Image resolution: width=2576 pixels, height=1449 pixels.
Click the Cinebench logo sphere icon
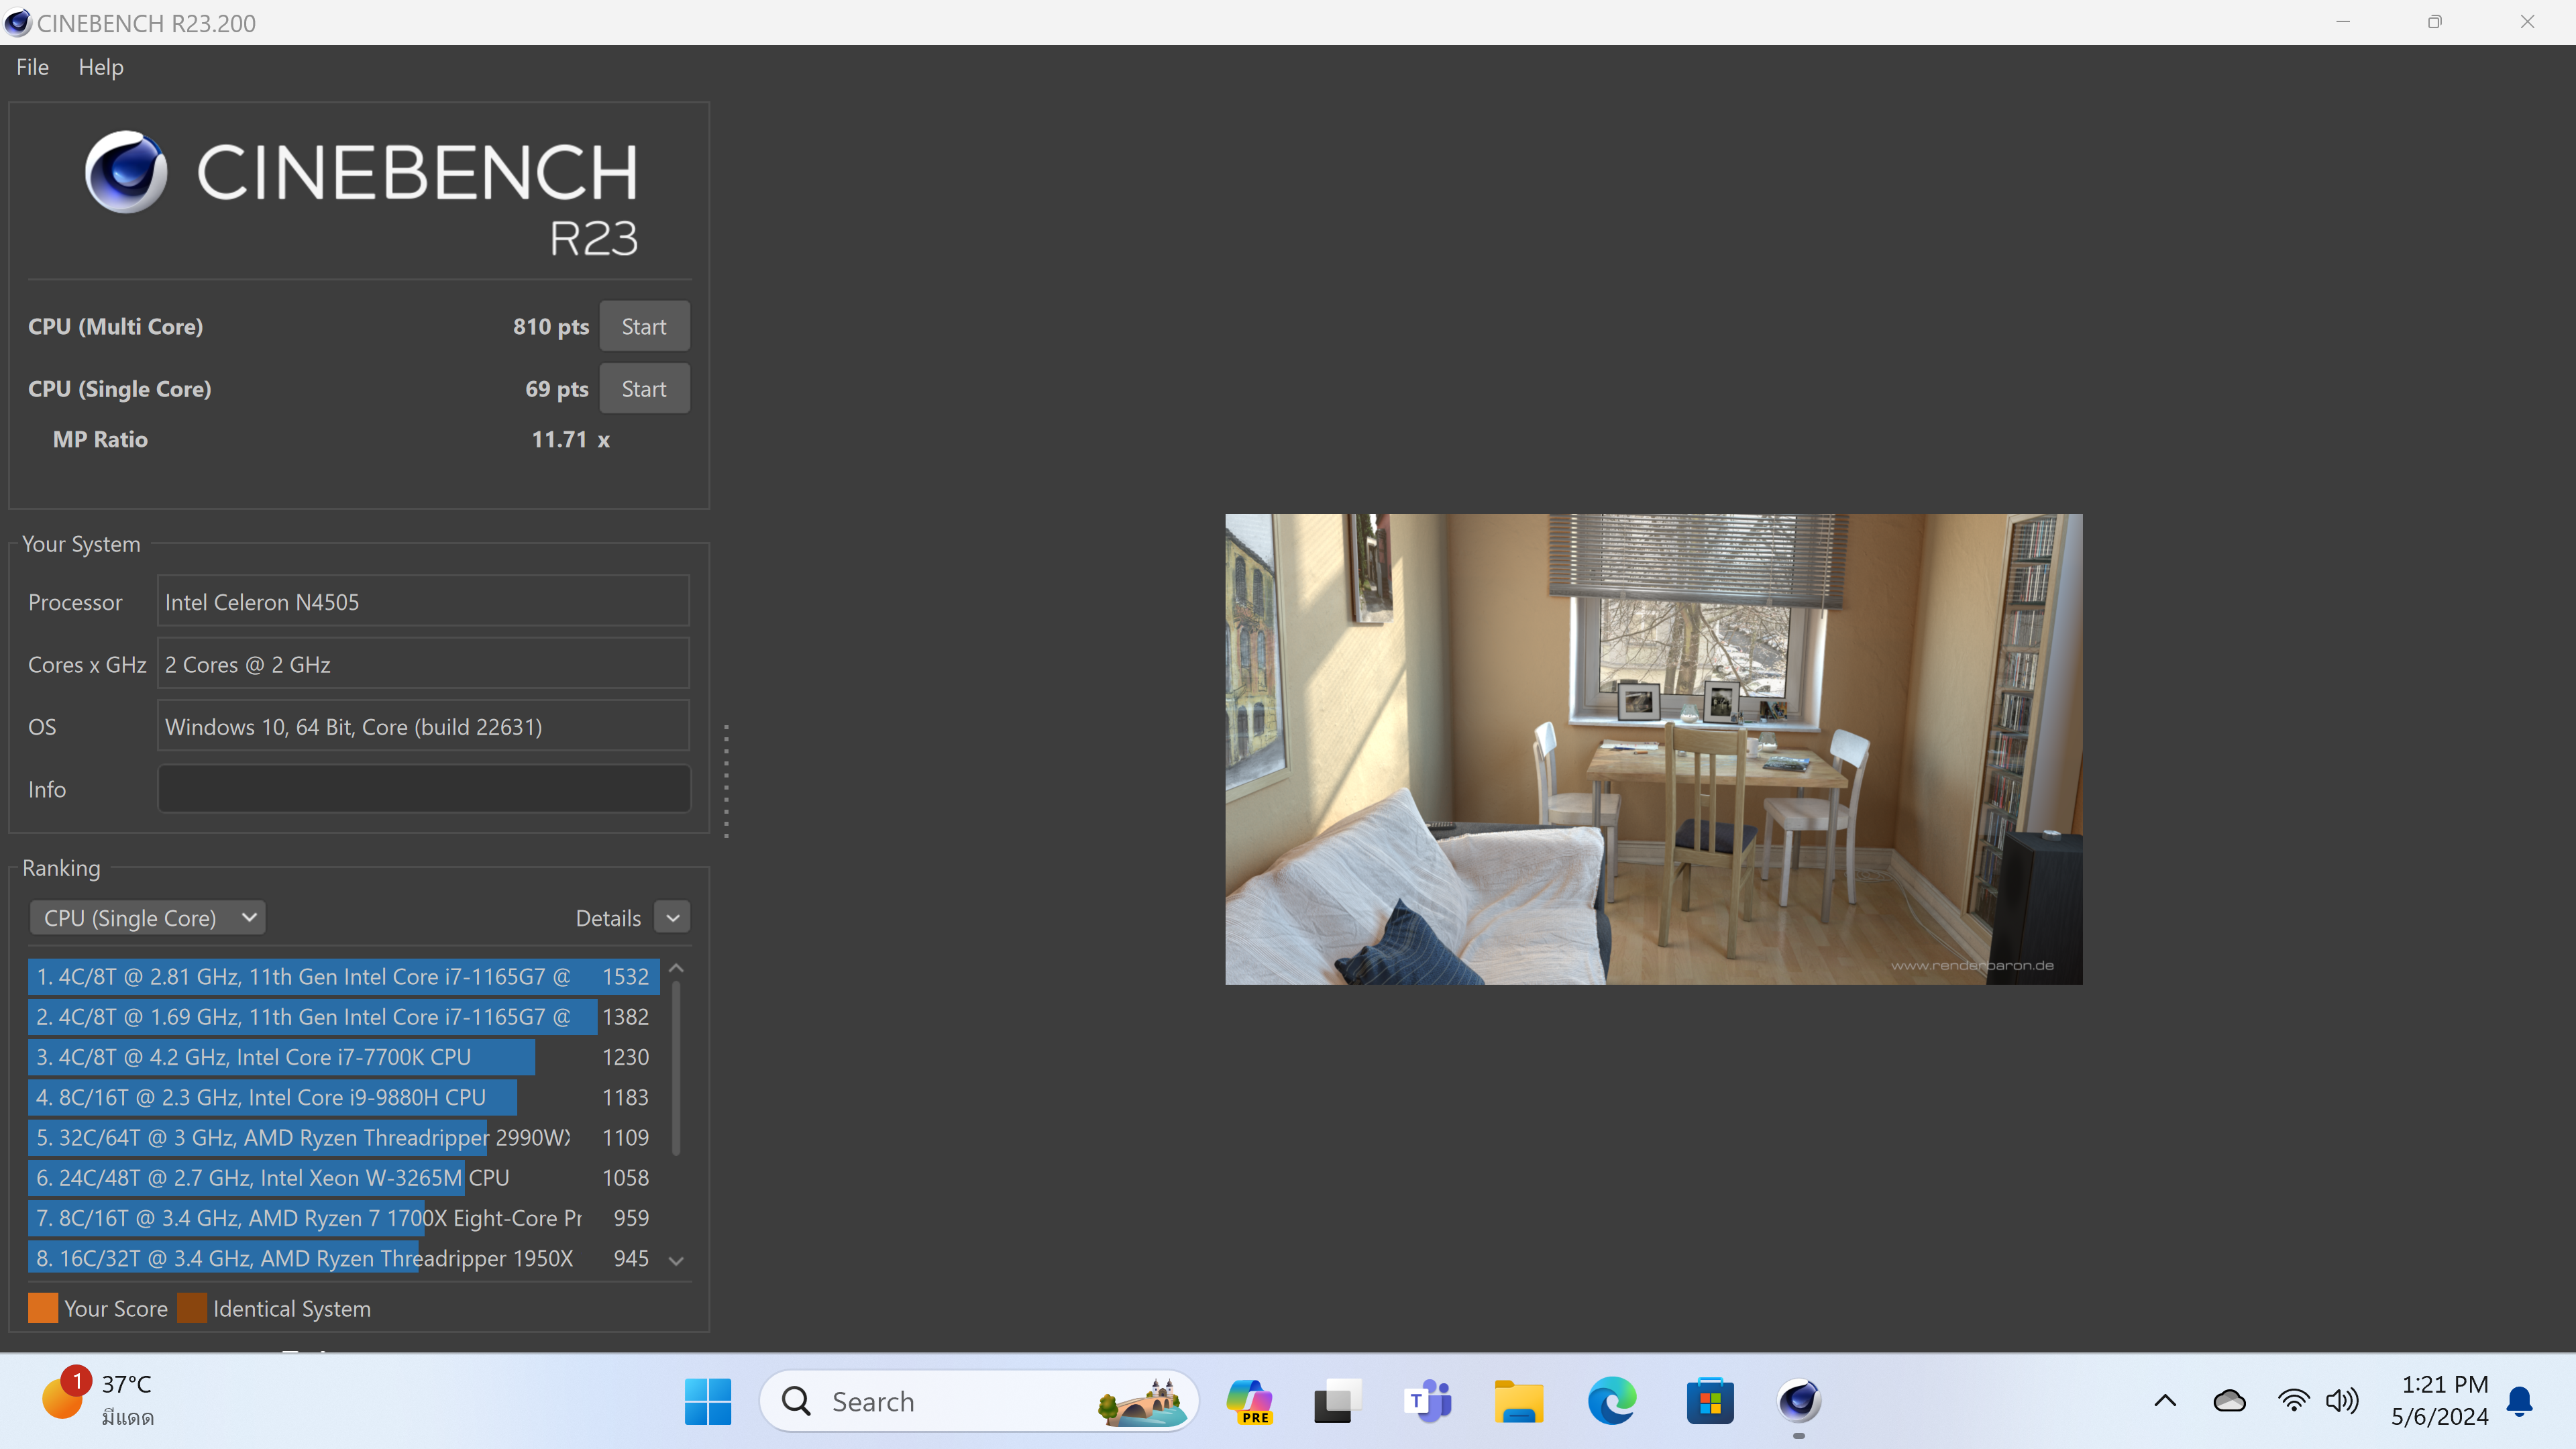click(x=126, y=172)
